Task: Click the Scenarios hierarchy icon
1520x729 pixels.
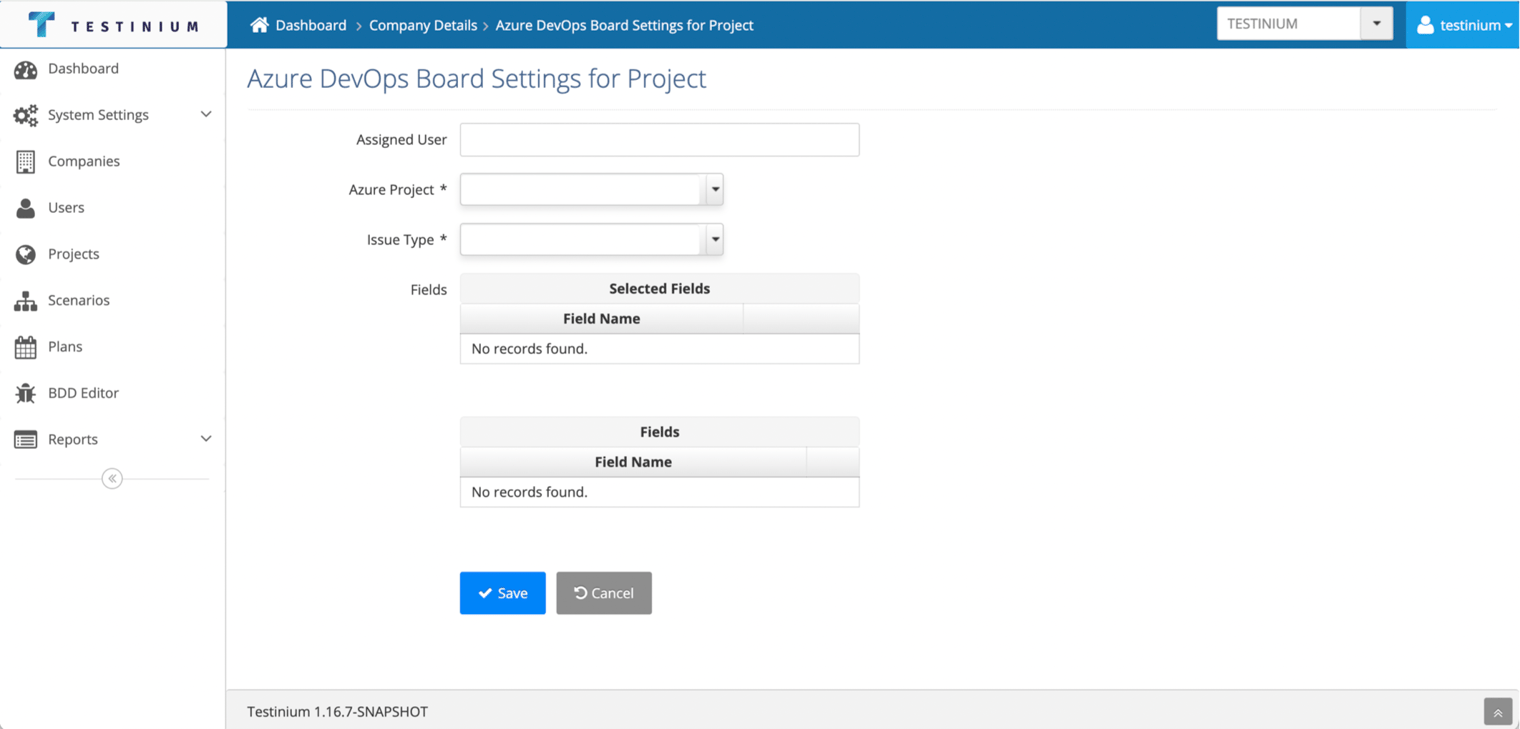Action: click(x=26, y=301)
